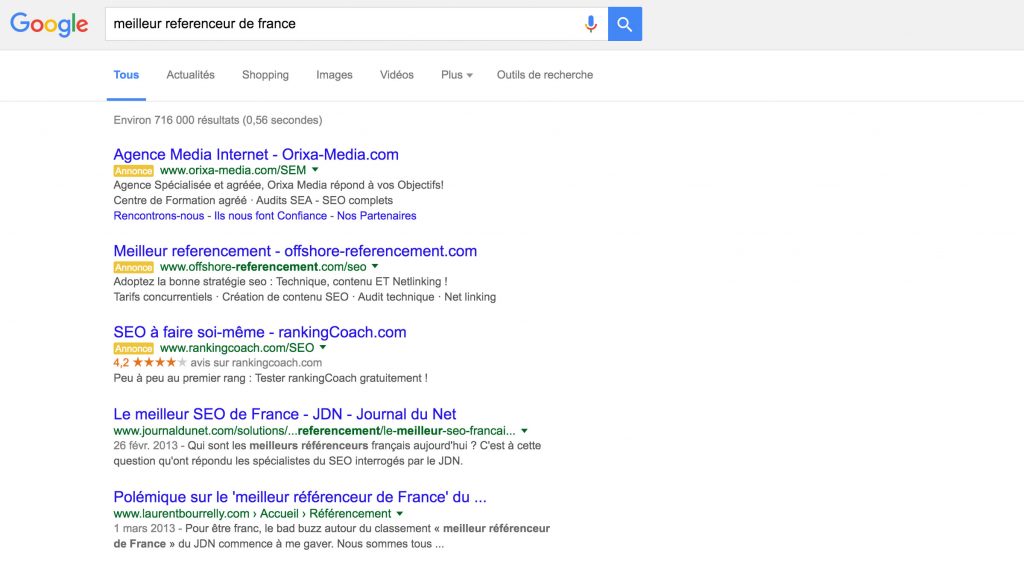The width and height of the screenshot is (1024, 568).
Task: Click the www.orixa-media.com/SEM URL
Action: coord(232,170)
